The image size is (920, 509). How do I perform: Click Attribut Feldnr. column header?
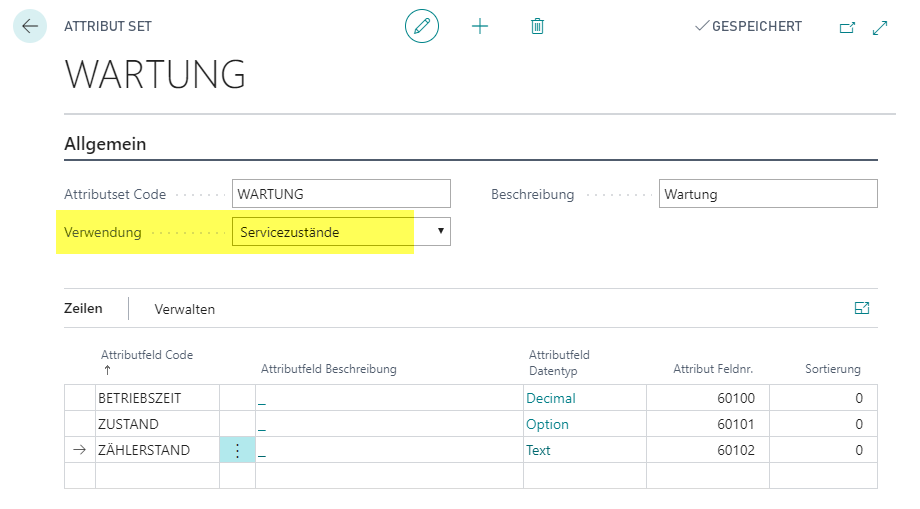pos(713,369)
